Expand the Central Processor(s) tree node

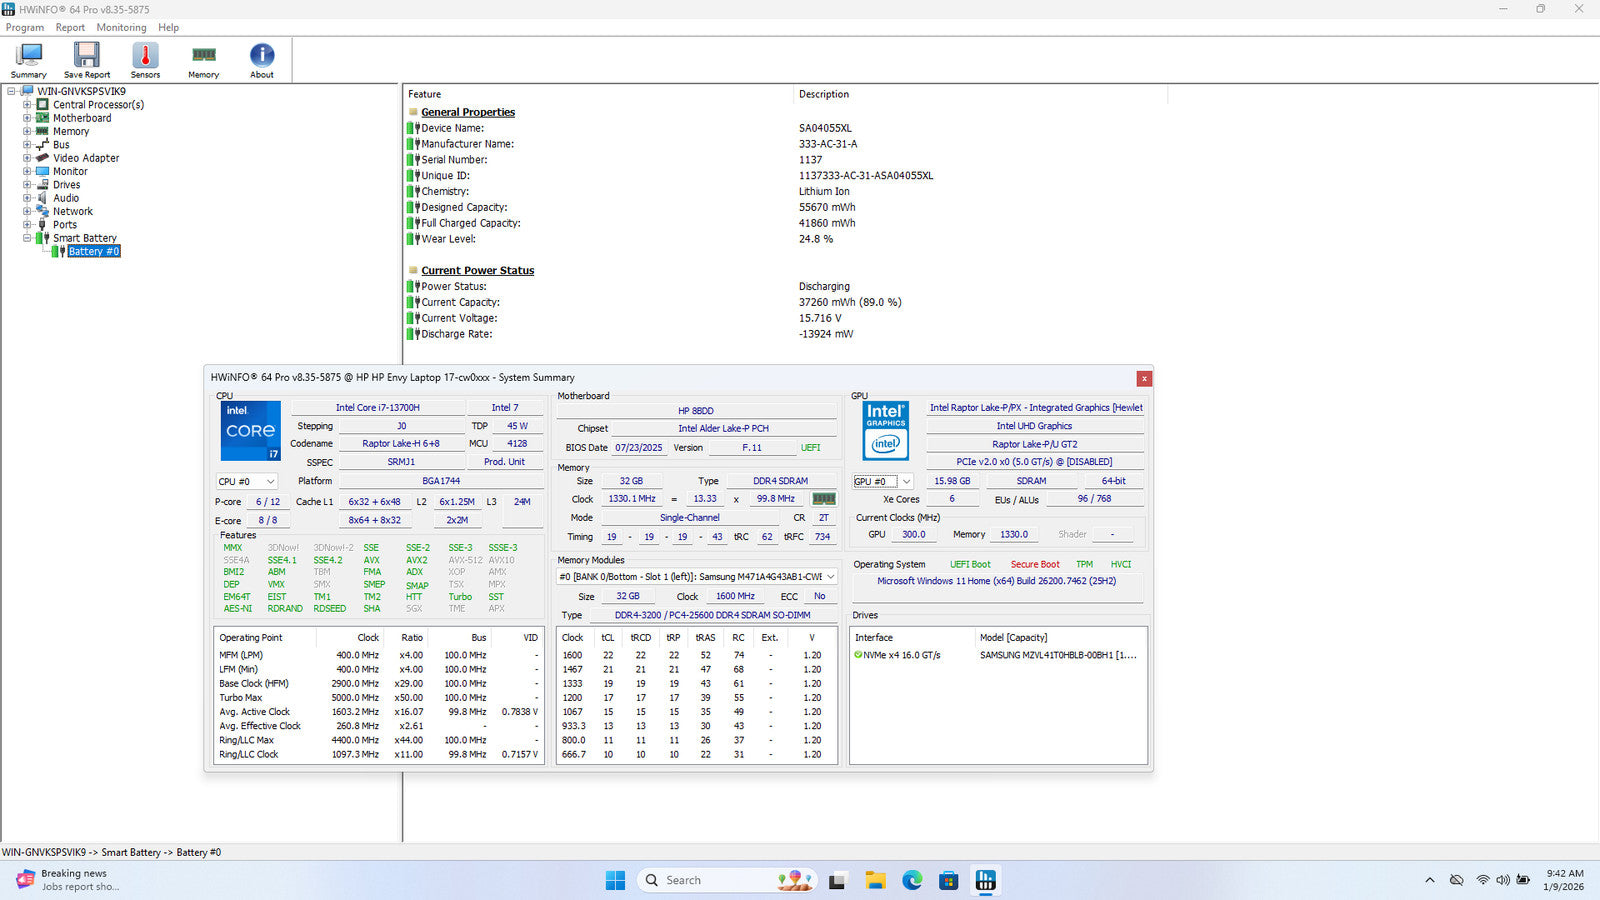point(27,105)
